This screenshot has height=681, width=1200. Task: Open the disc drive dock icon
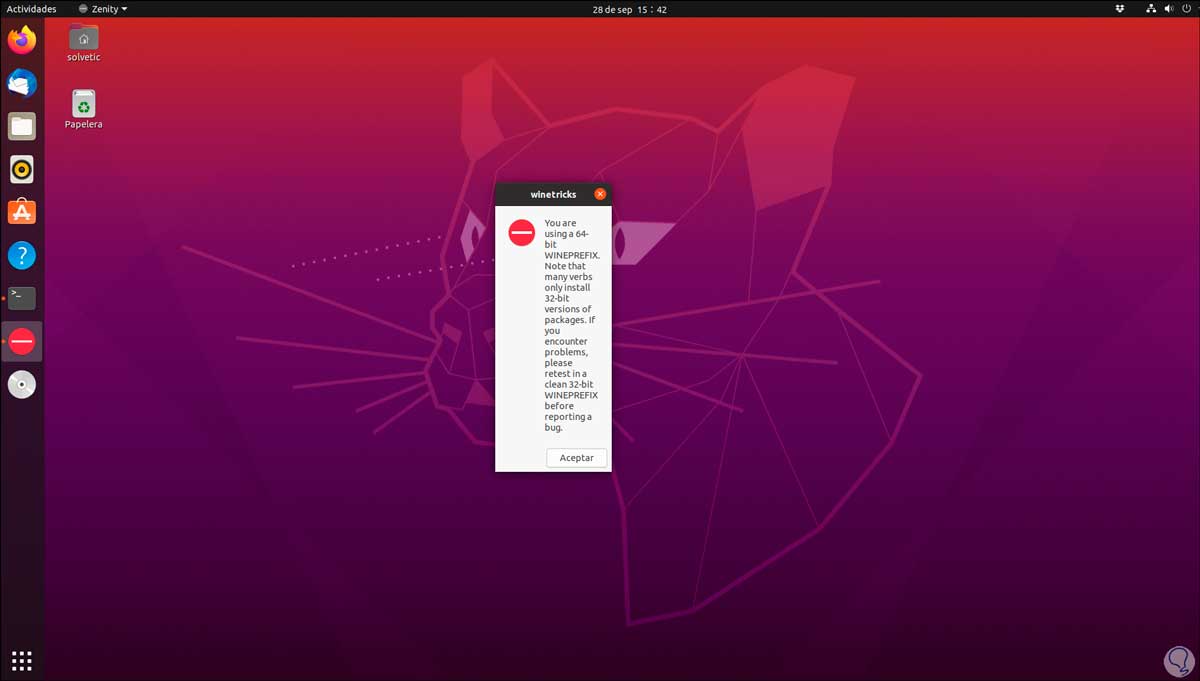coord(22,384)
